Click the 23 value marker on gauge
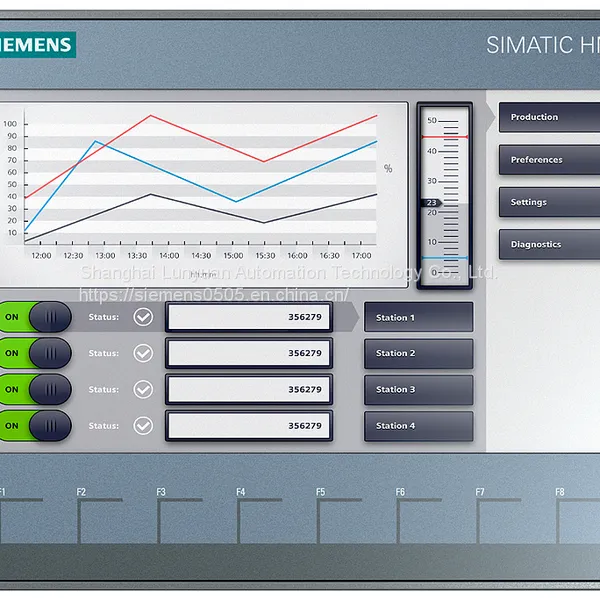 pyautogui.click(x=432, y=203)
